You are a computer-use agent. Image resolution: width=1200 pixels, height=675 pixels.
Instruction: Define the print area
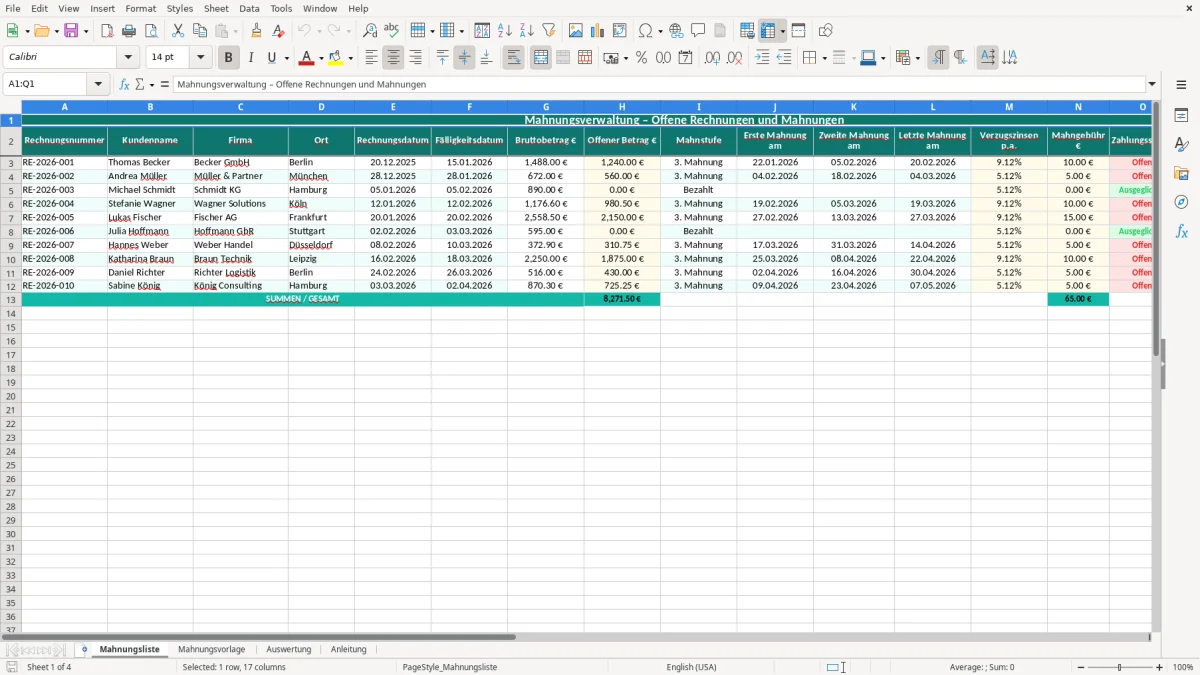point(746,31)
